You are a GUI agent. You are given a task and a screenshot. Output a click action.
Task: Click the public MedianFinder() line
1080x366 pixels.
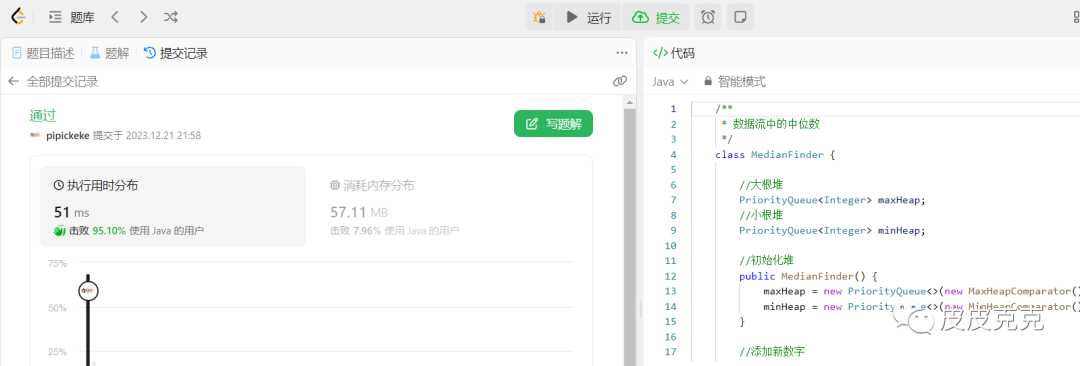pyautogui.click(x=808, y=276)
